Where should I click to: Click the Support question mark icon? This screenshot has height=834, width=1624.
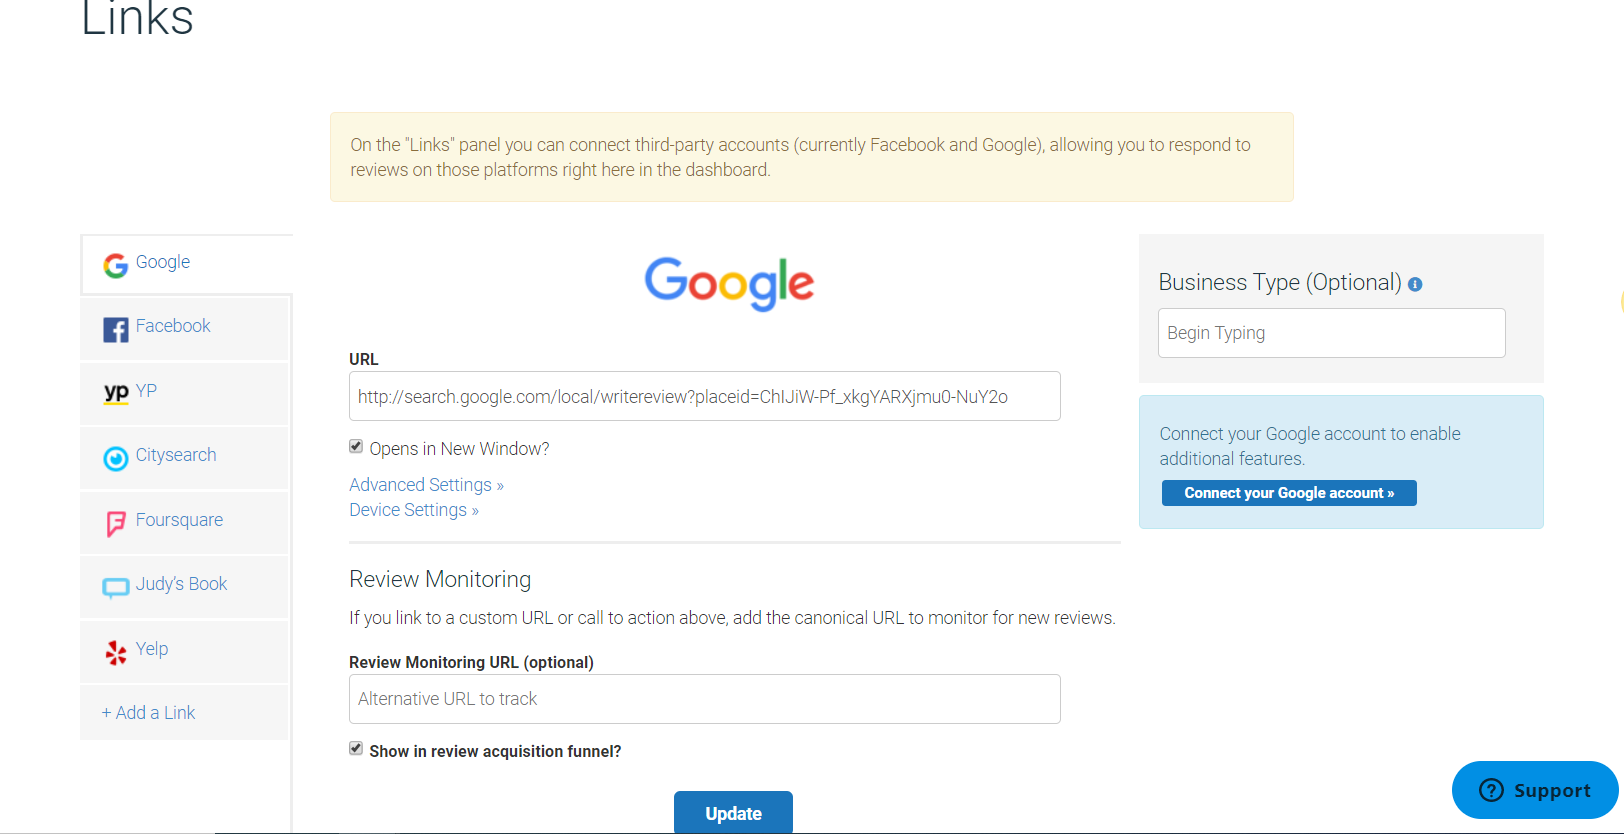coord(1491,790)
